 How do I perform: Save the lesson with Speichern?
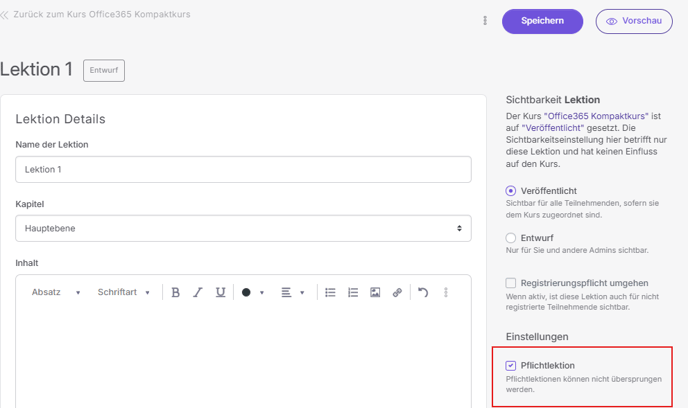(x=542, y=21)
